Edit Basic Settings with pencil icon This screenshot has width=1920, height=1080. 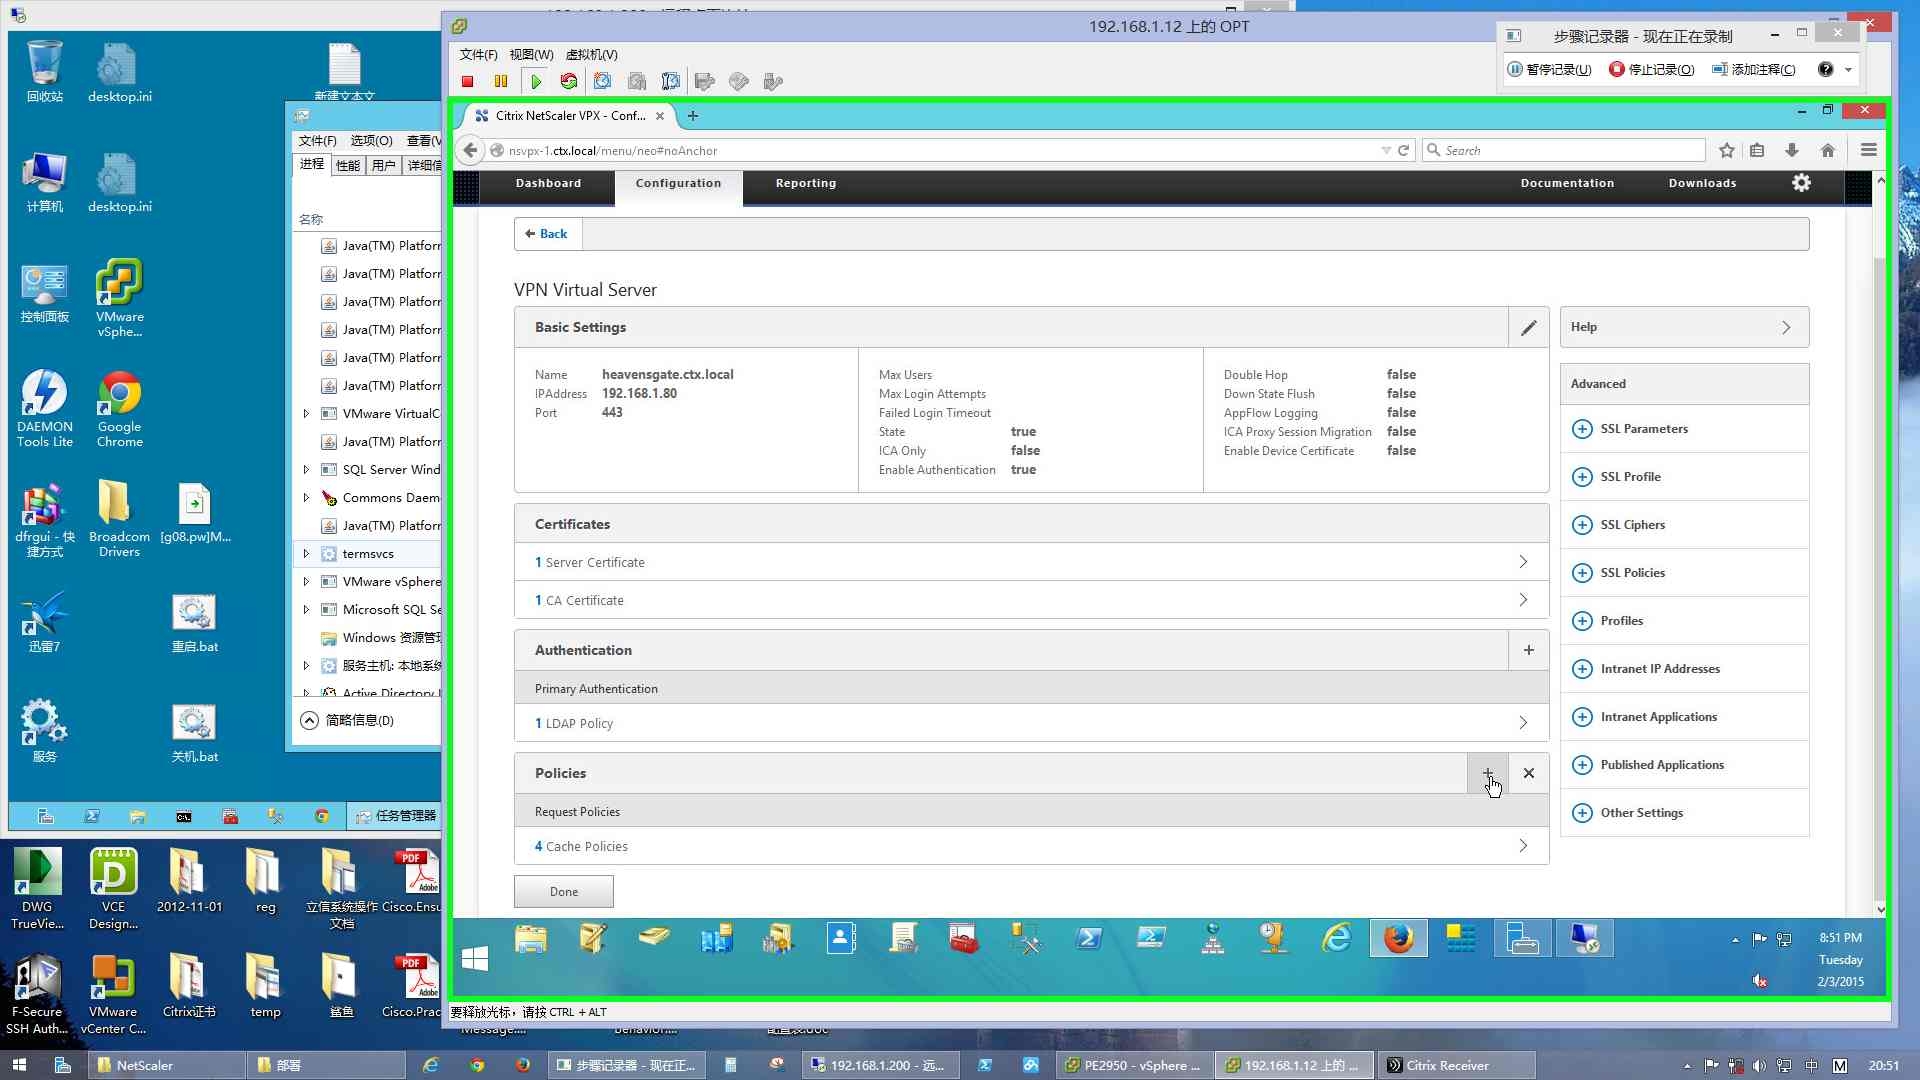pos(1528,328)
